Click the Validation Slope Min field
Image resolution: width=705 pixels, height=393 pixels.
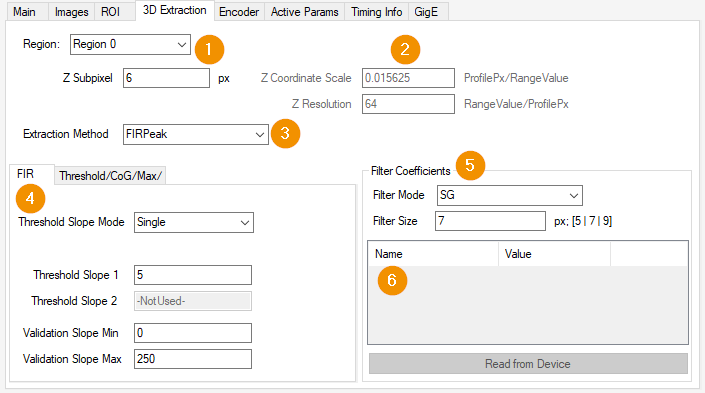click(193, 333)
